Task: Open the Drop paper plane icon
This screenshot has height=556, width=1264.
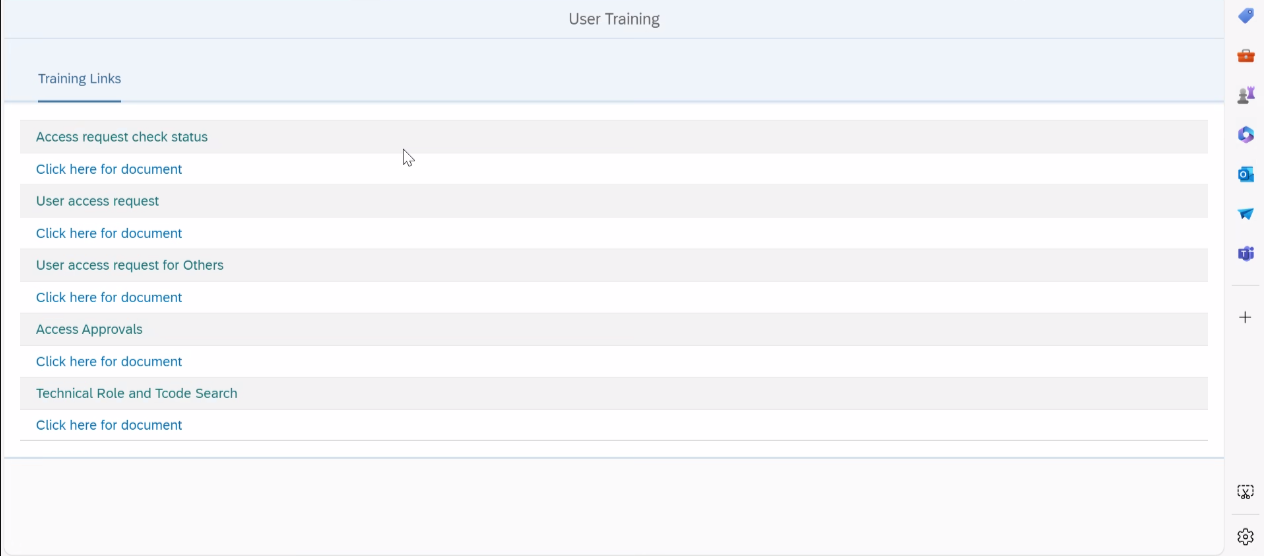Action: (x=1245, y=214)
